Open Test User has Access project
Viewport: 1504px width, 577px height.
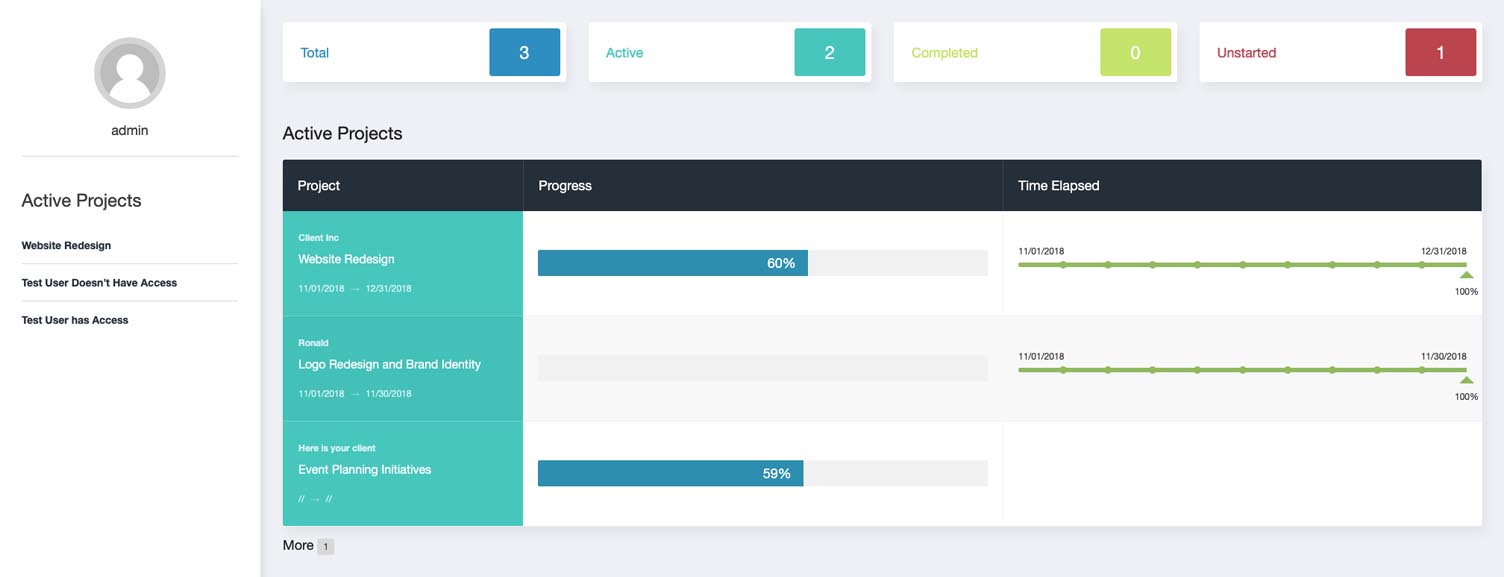[75, 320]
